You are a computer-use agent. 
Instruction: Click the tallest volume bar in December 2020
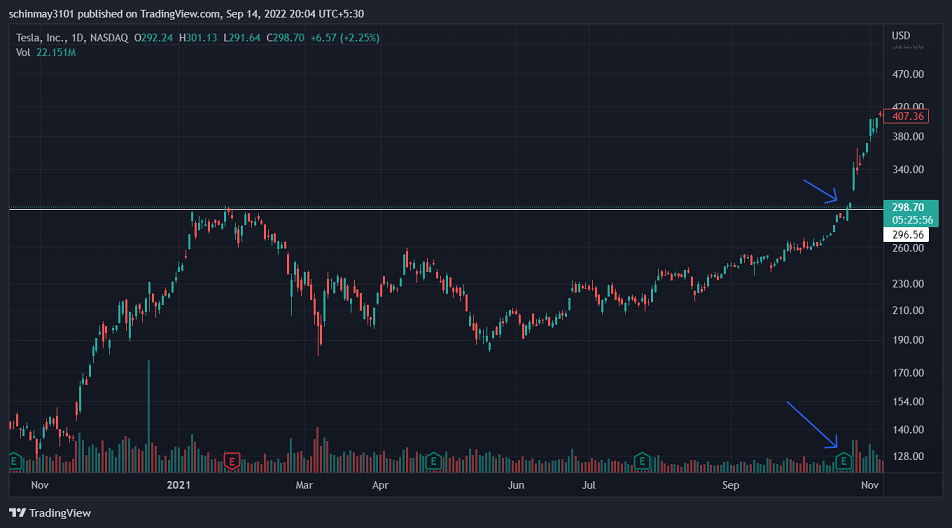tap(149, 416)
